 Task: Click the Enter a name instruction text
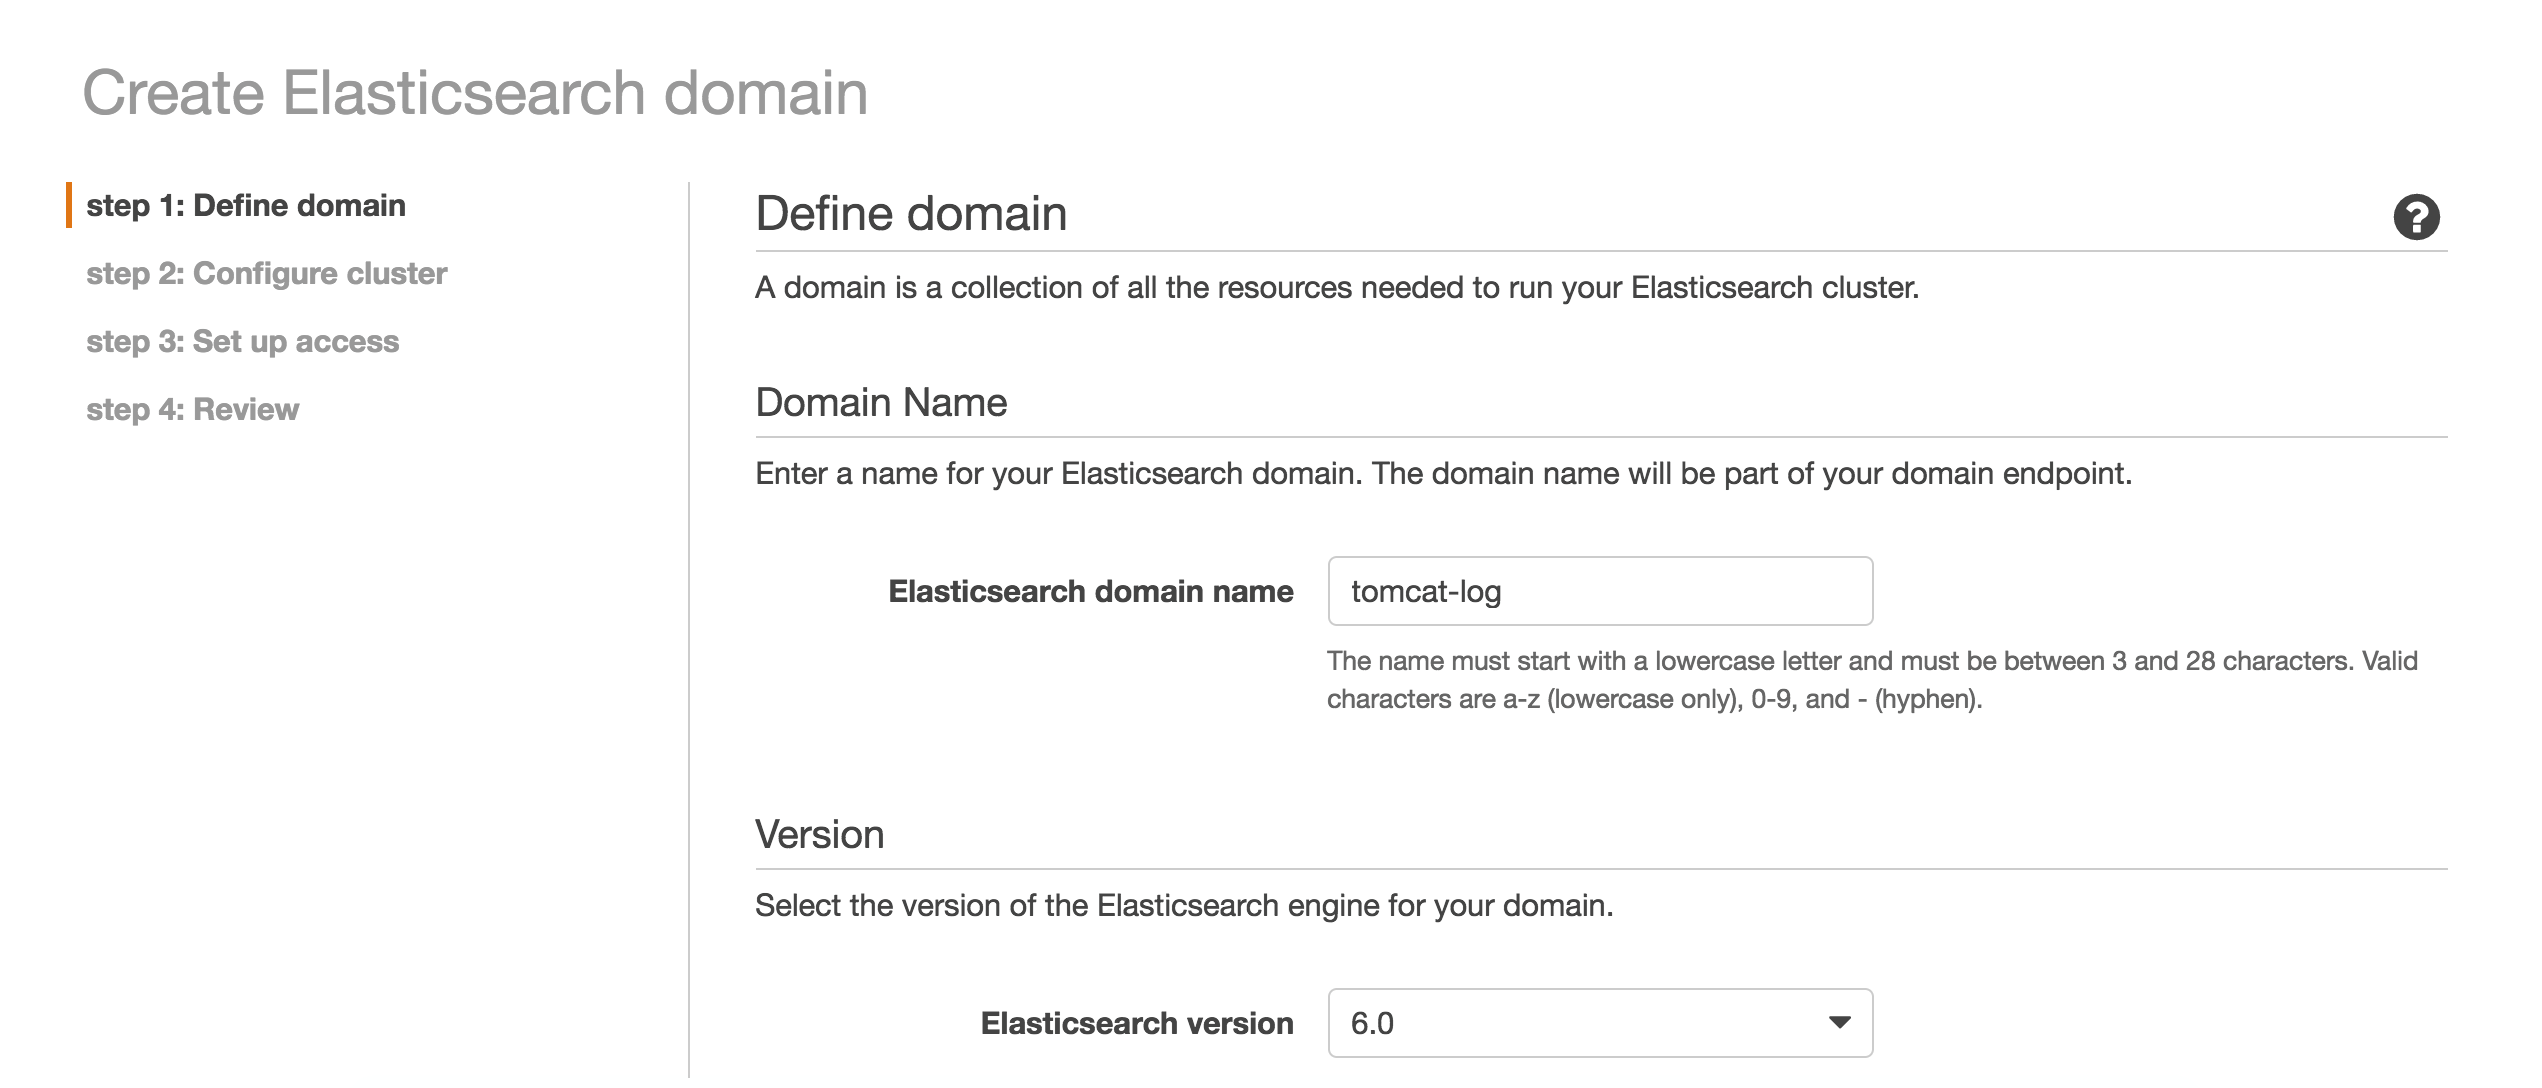click(x=1442, y=474)
